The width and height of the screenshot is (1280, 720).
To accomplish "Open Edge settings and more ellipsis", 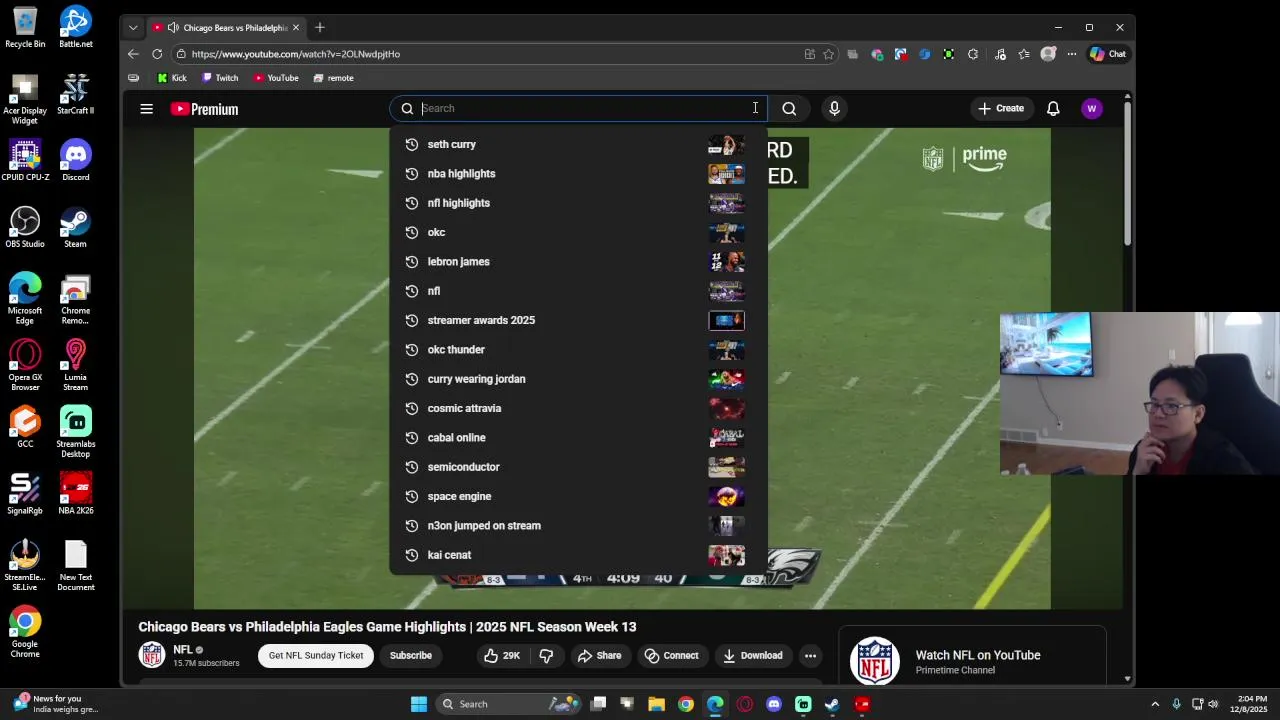I will (1072, 54).
